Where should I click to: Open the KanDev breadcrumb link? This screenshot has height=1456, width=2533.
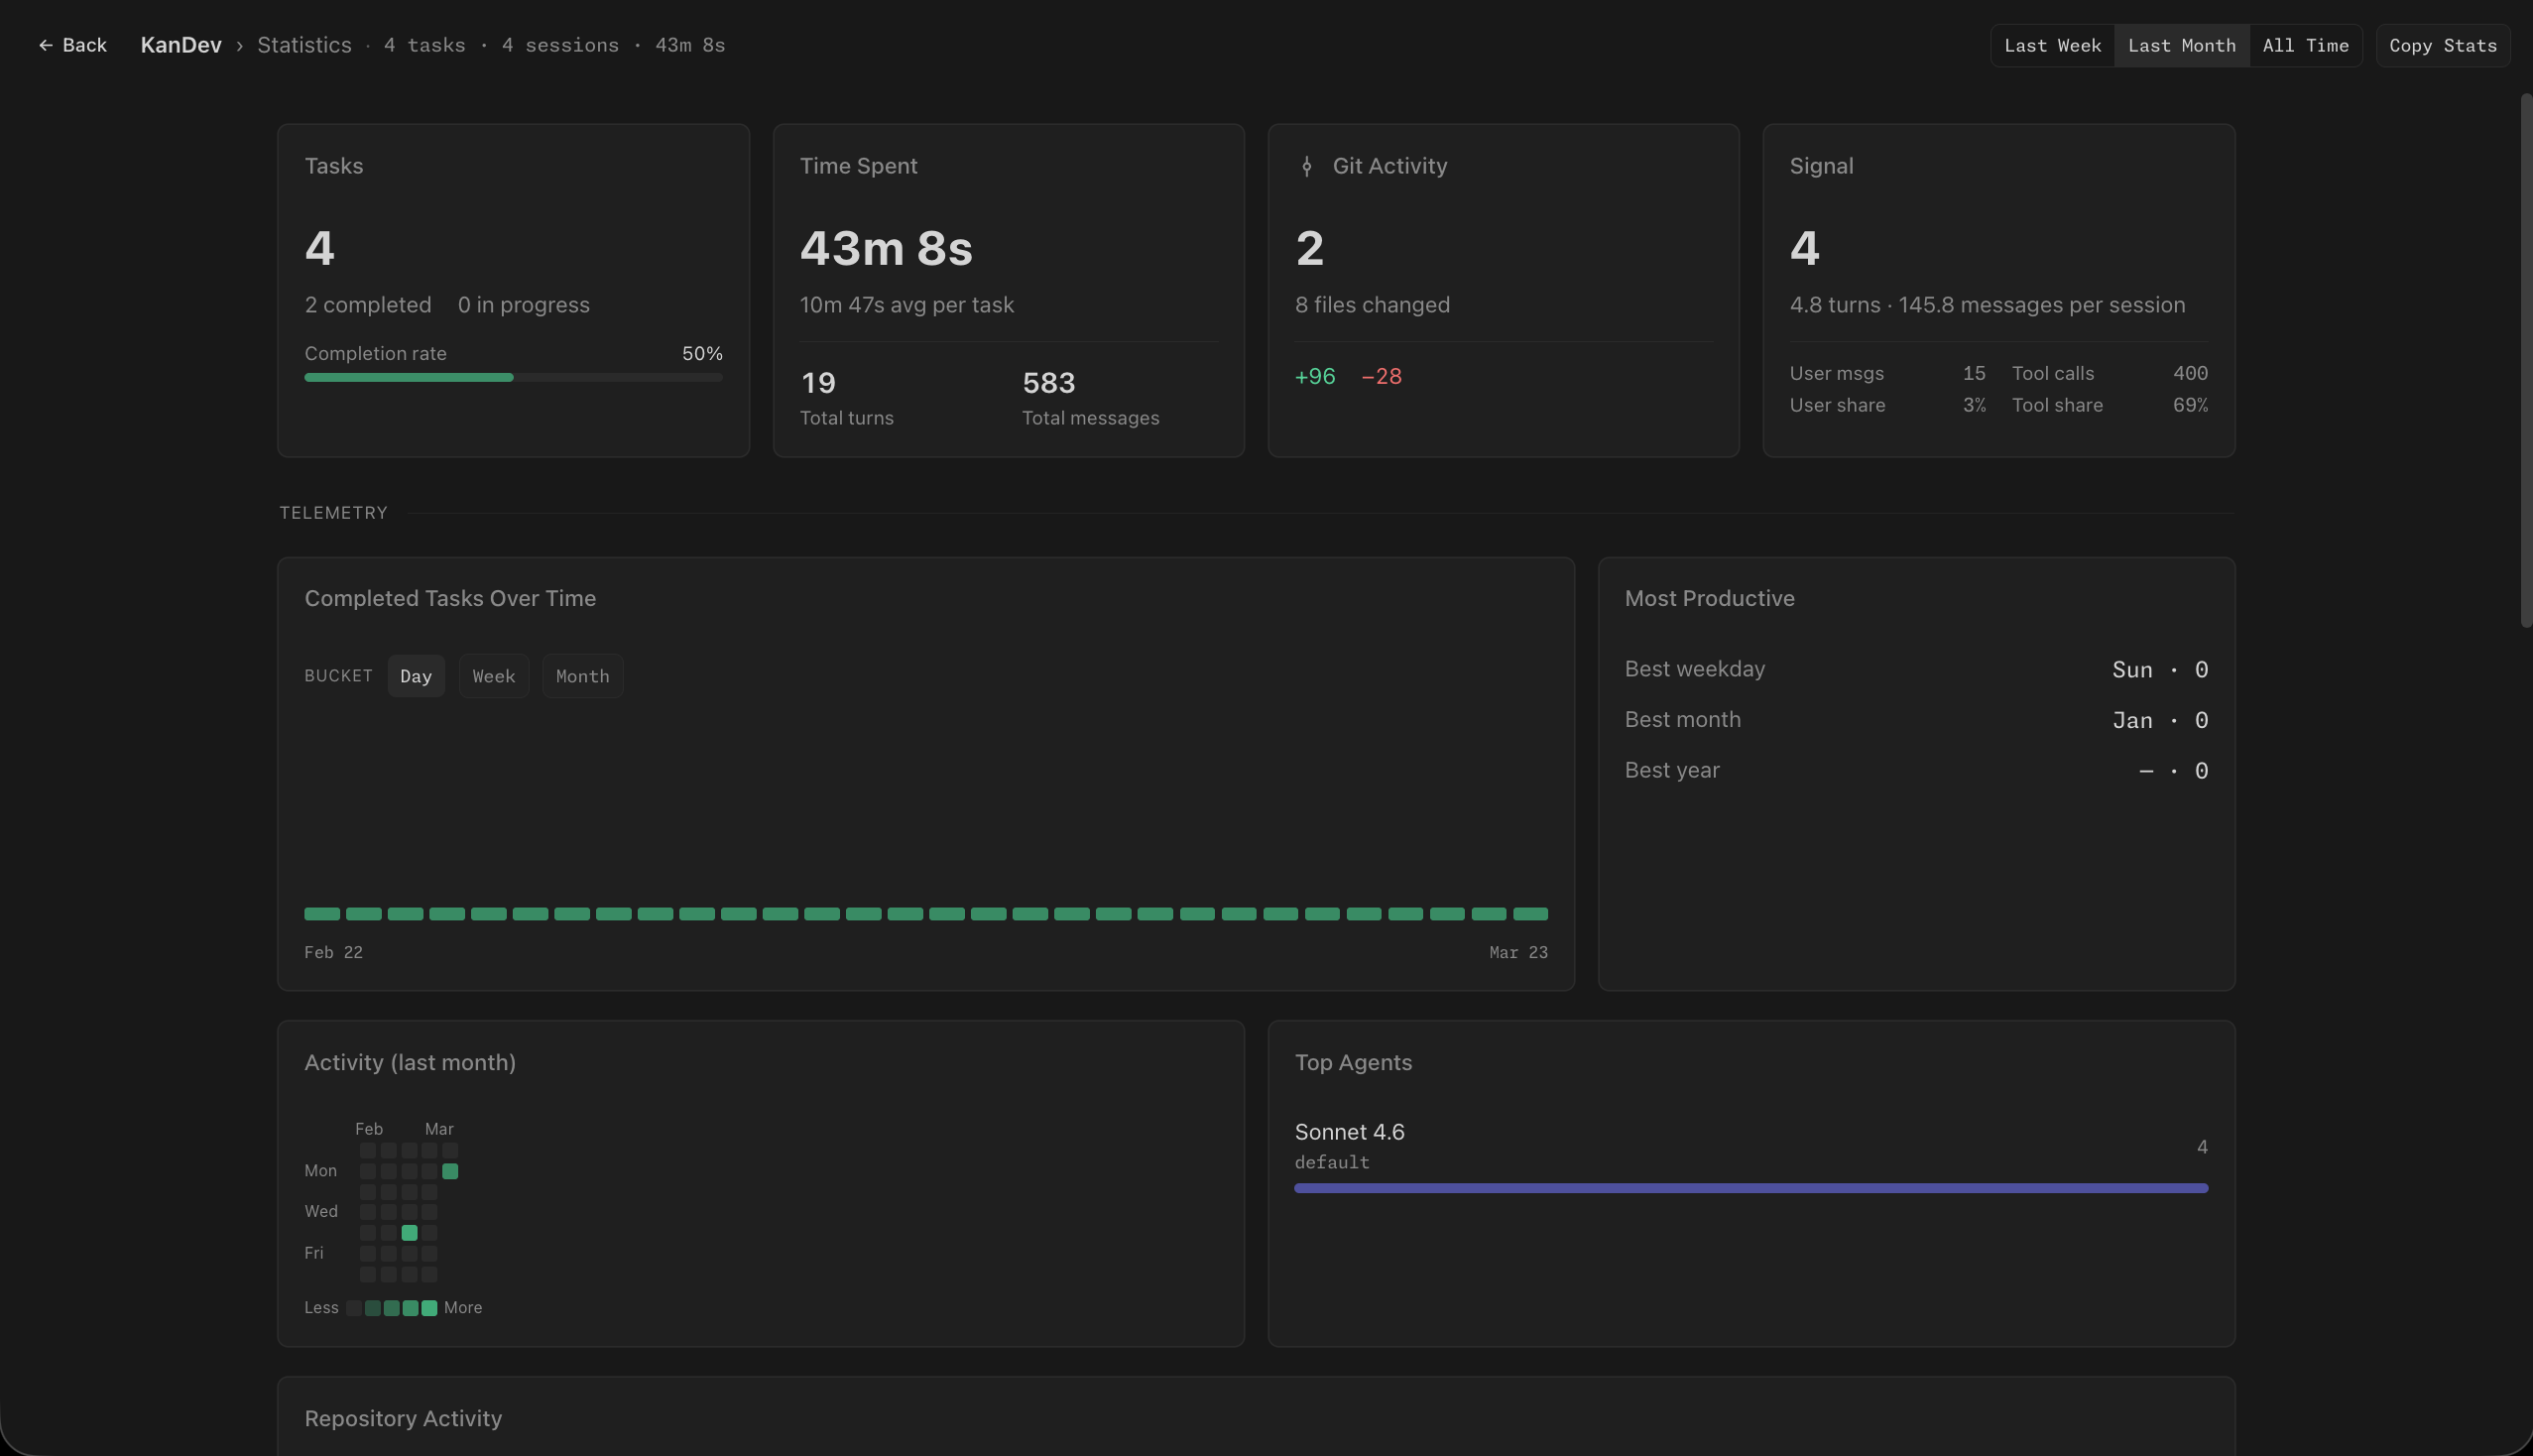click(x=181, y=45)
